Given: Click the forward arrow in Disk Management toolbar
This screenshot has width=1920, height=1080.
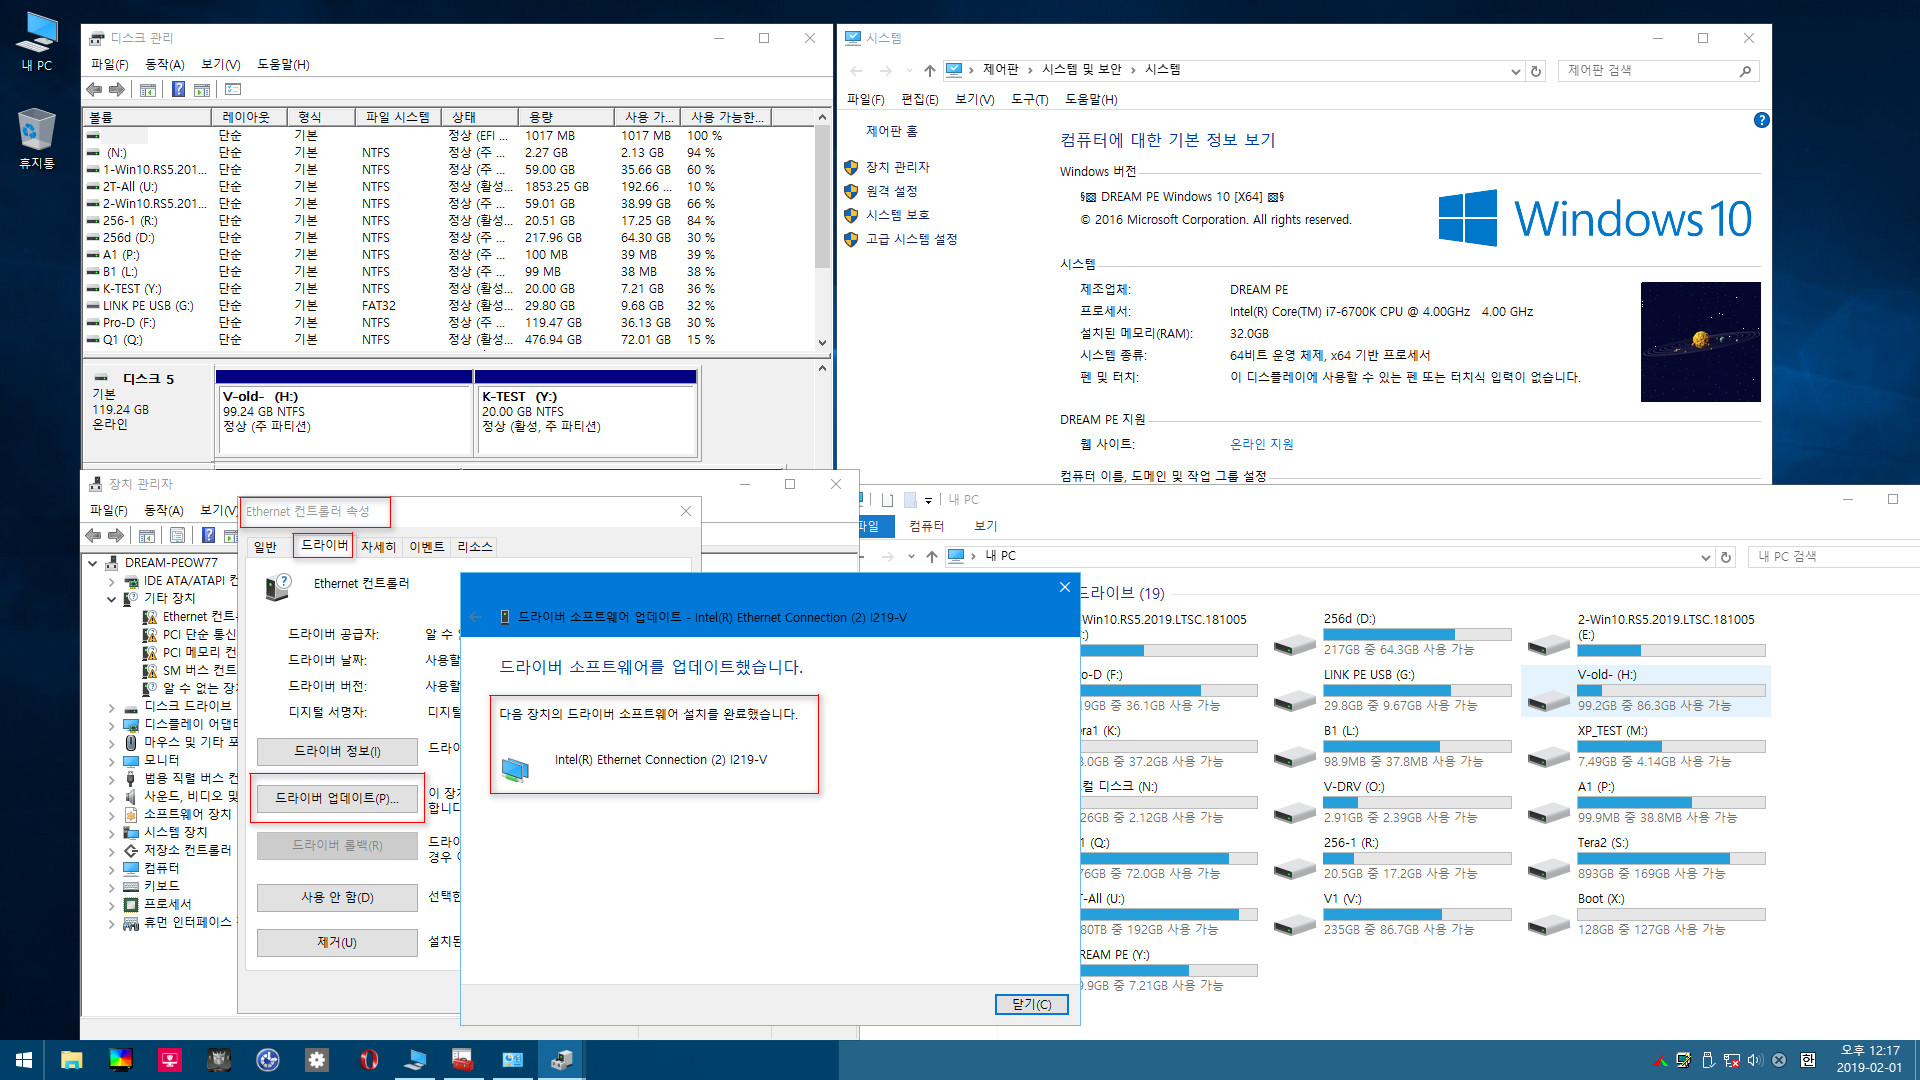Looking at the screenshot, I should click(117, 90).
